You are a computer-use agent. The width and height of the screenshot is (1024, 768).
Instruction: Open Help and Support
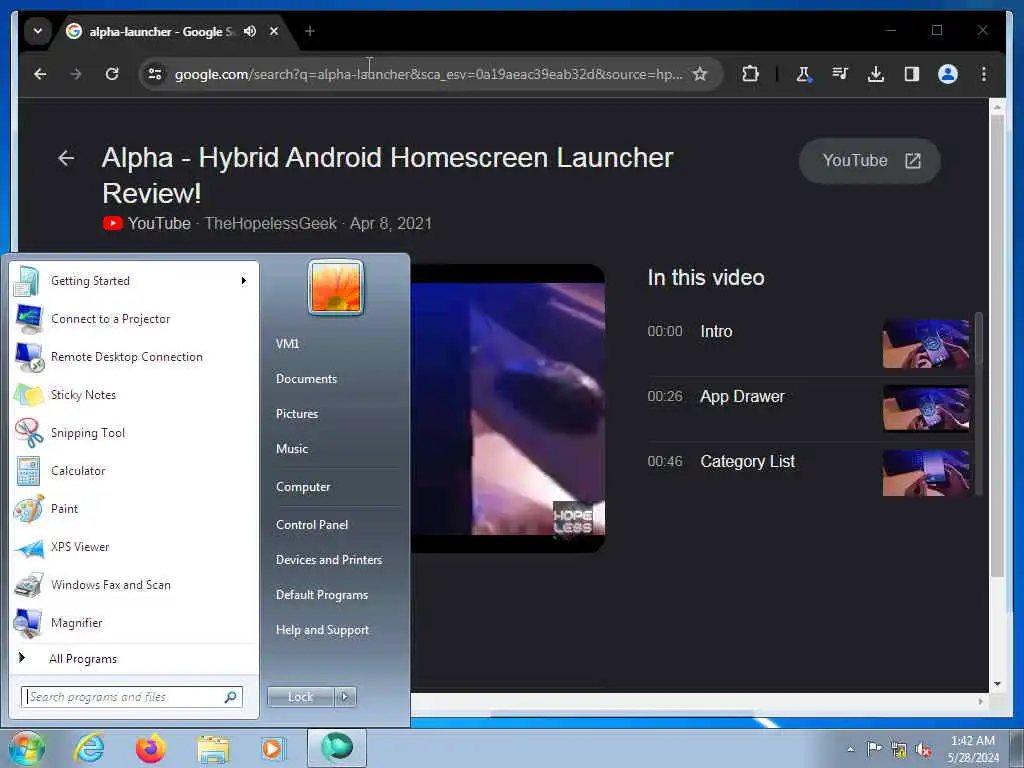point(322,630)
